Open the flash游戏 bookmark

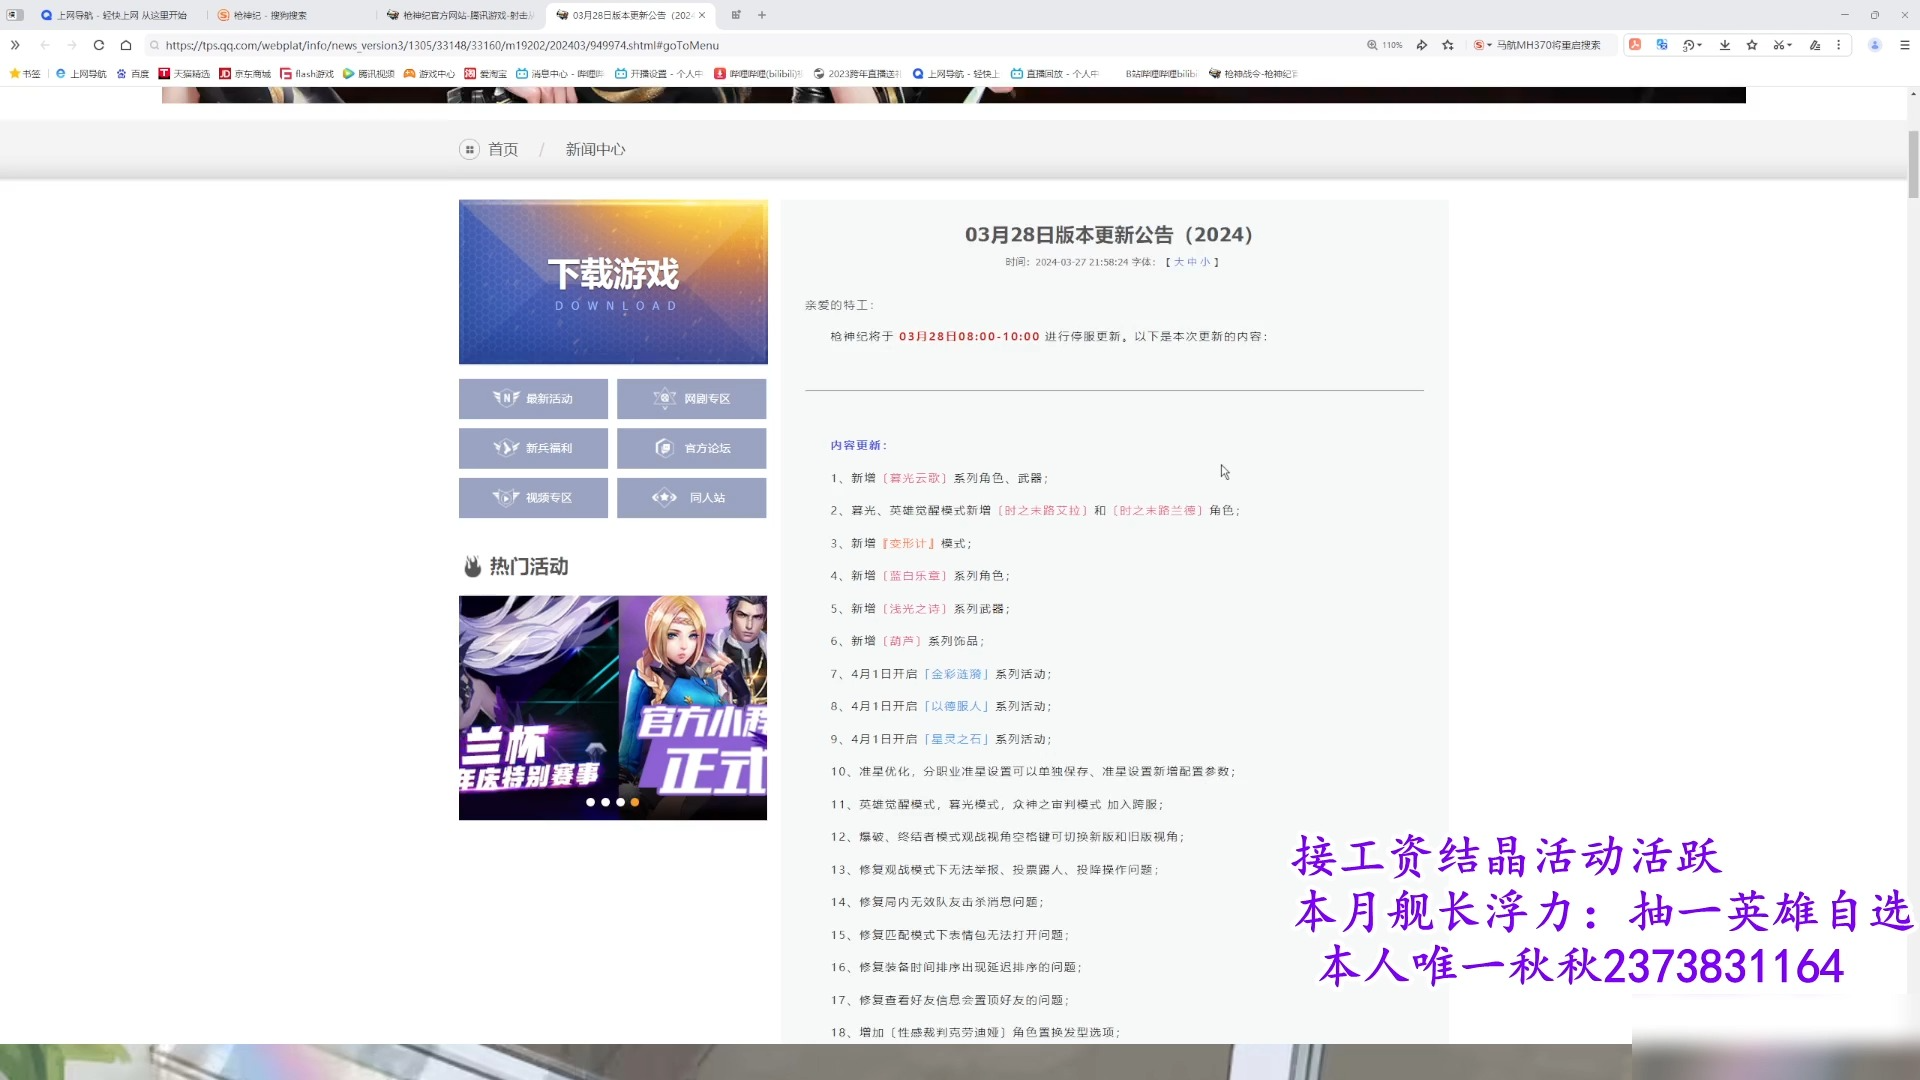[x=307, y=74]
